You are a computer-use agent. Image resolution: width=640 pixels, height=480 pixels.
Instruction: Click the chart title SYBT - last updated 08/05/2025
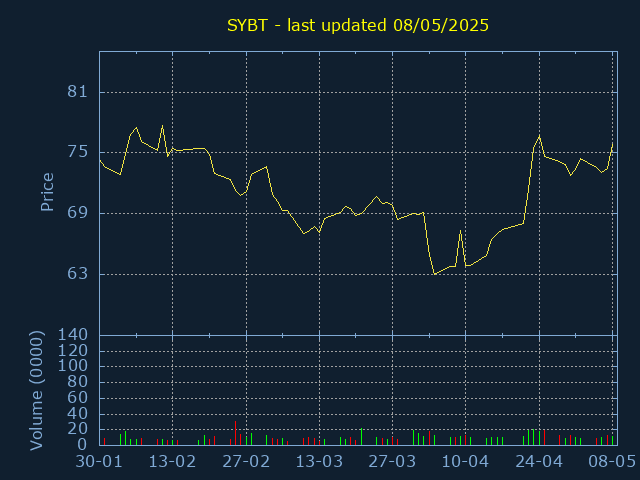coord(358,25)
